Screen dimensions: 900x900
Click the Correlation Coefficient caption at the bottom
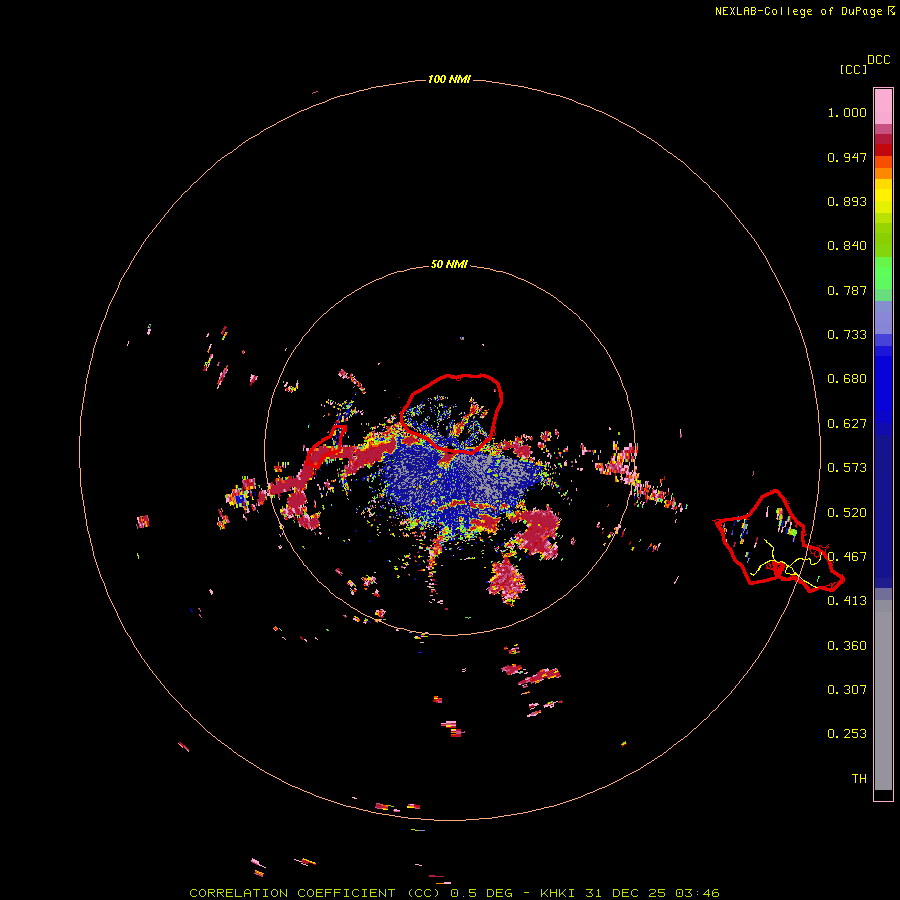[454, 893]
